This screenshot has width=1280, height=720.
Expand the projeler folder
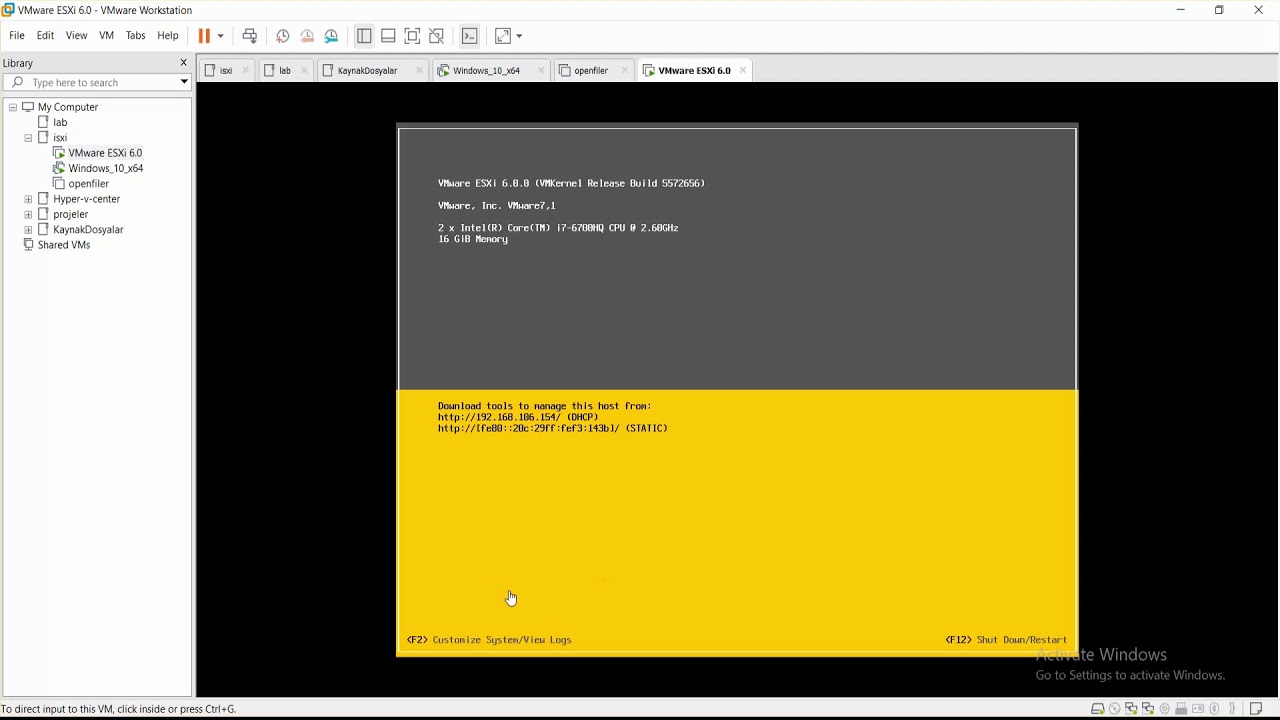click(28, 215)
